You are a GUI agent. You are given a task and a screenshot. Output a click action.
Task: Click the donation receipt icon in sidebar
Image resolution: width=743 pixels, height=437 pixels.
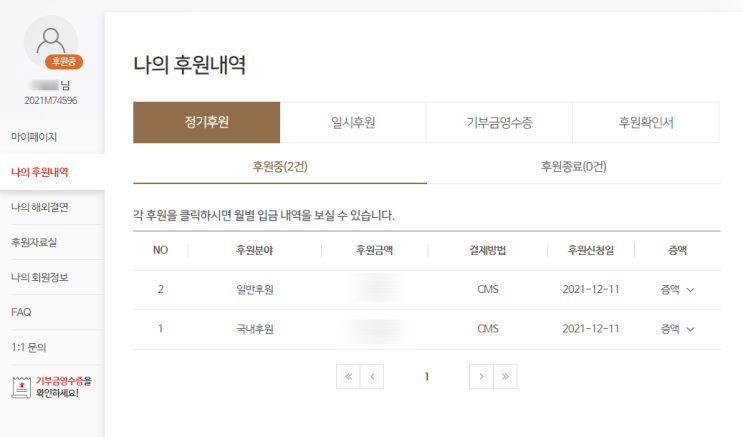click(x=20, y=387)
